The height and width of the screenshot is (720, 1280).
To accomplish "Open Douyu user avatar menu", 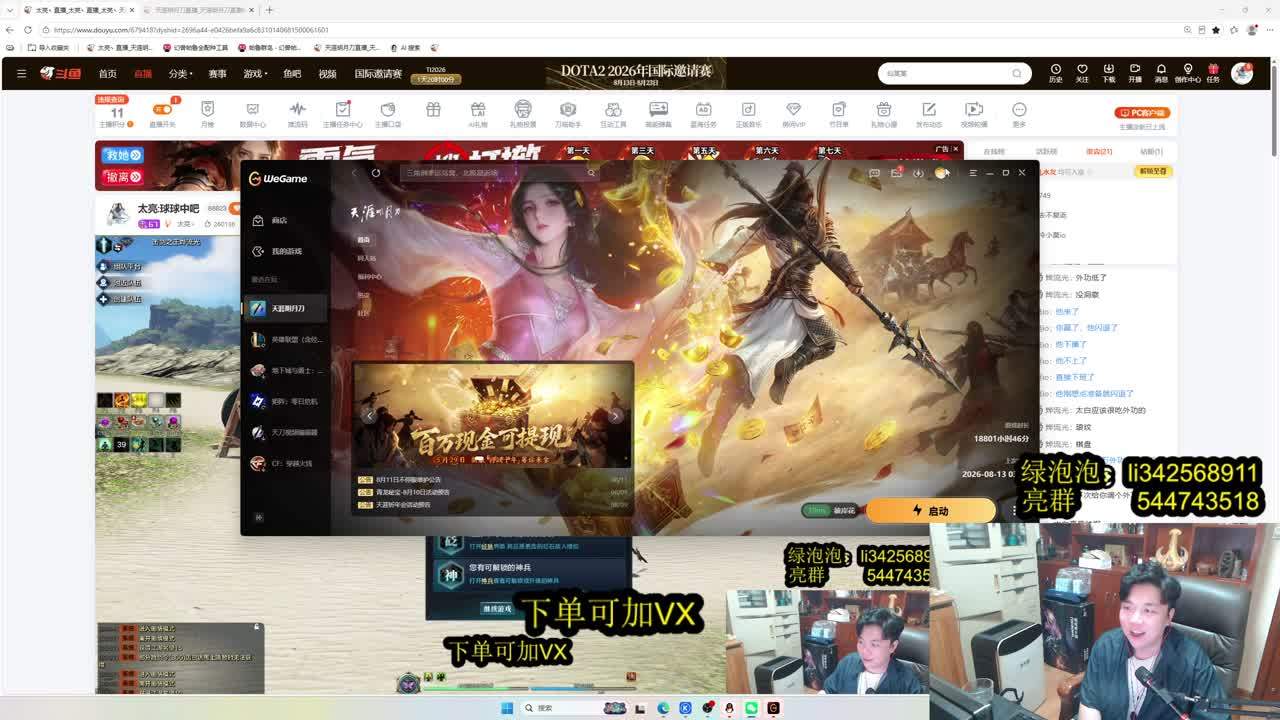I will point(1242,73).
